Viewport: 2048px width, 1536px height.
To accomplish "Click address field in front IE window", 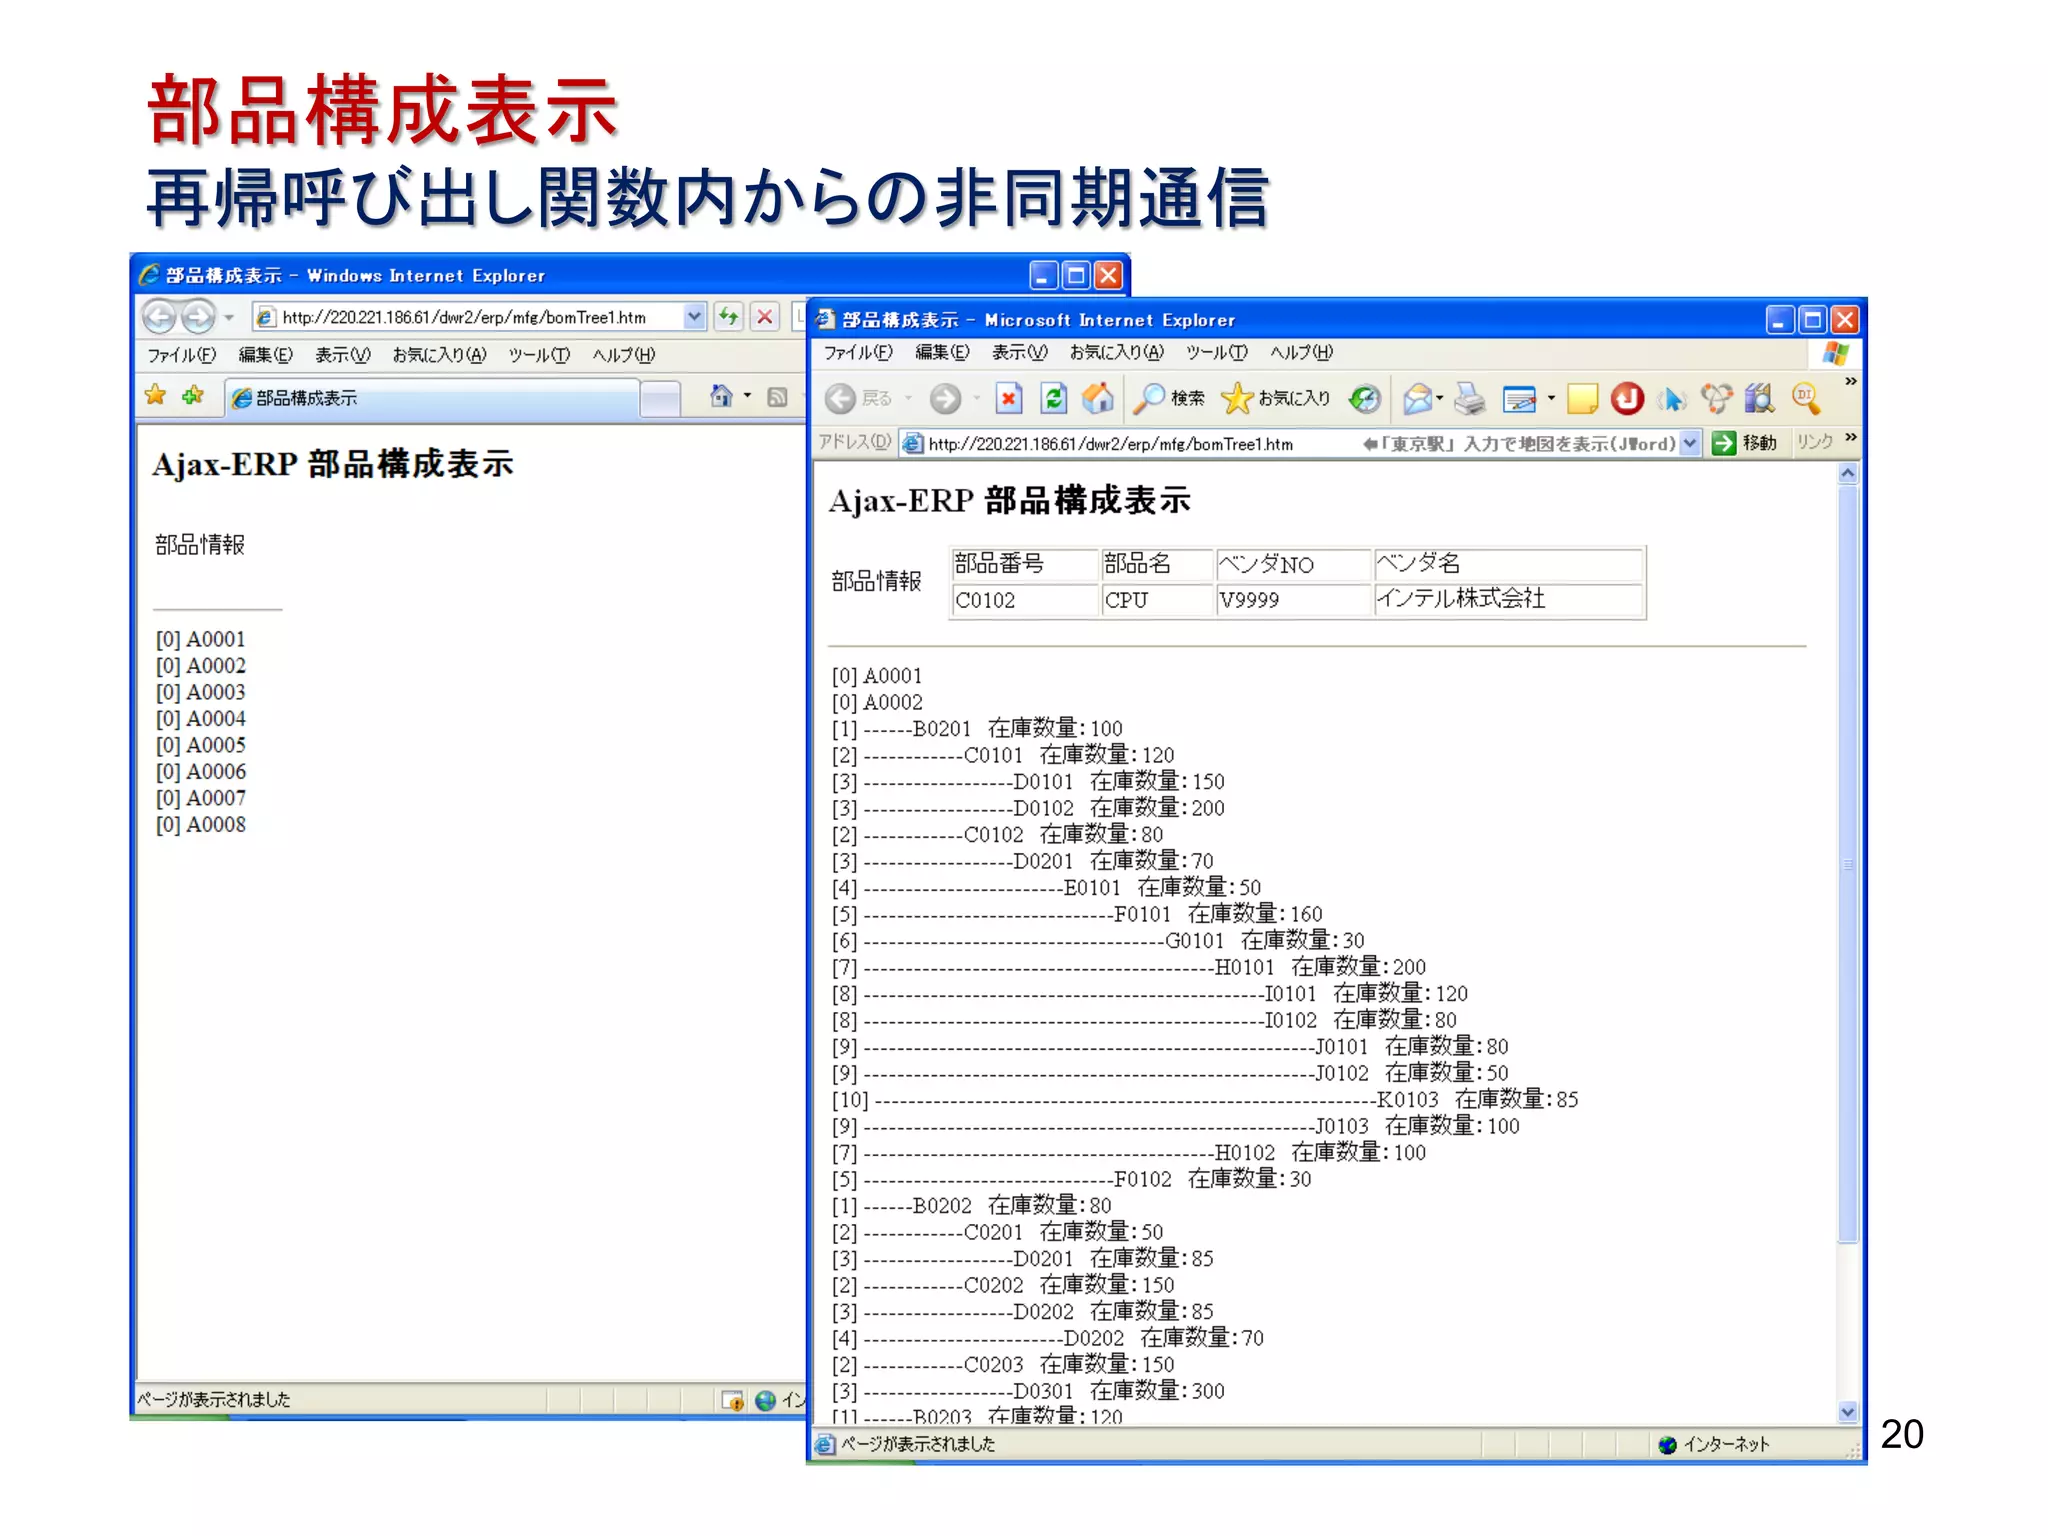I will tap(1288, 443).
